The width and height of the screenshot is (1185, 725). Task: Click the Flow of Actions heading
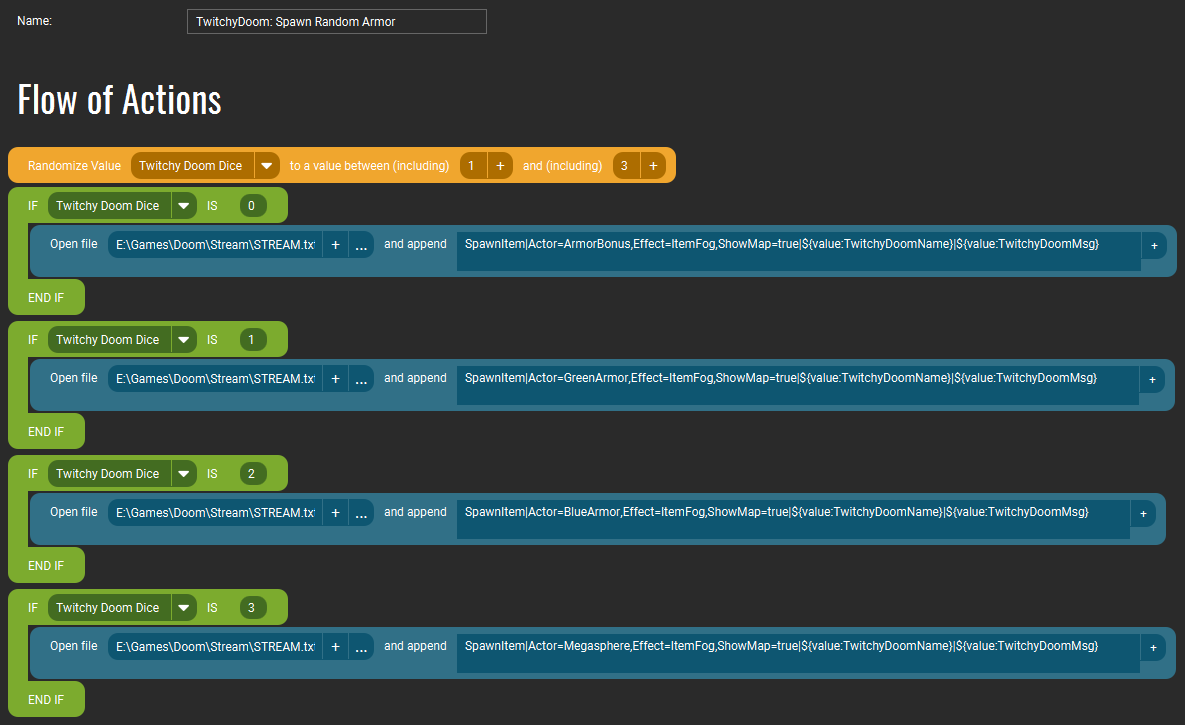[119, 100]
